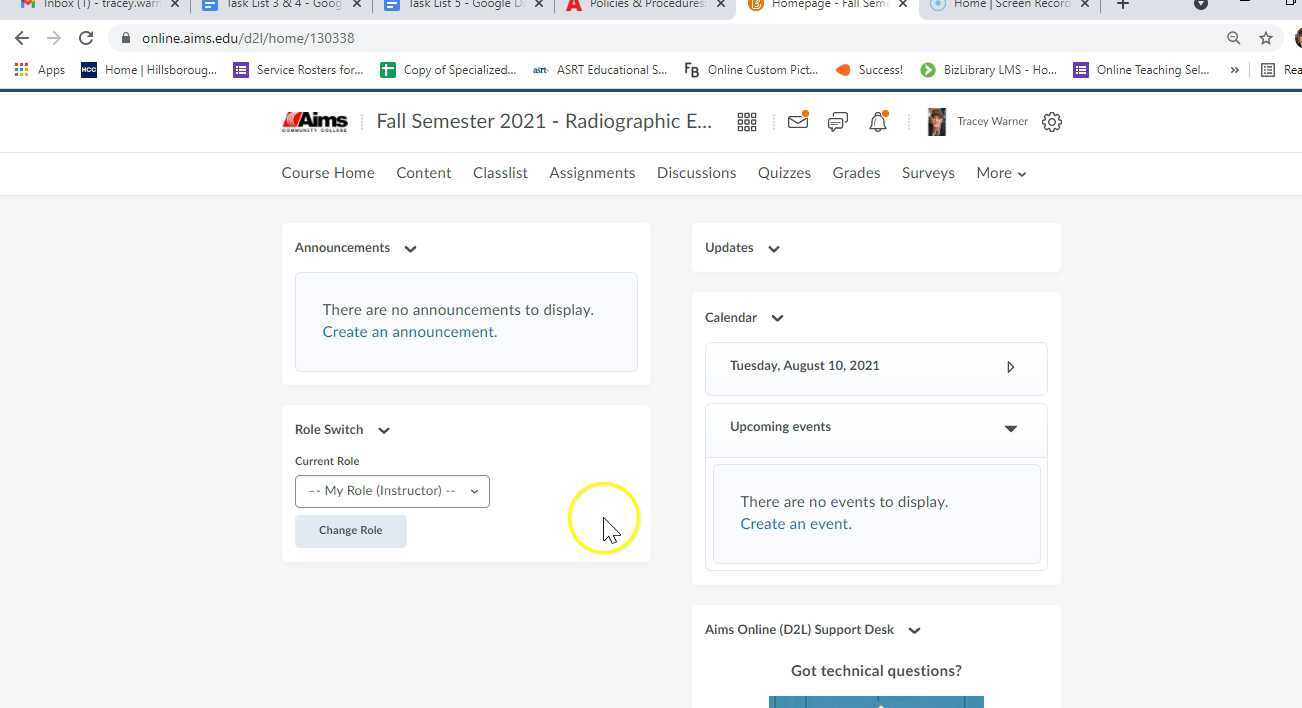Image resolution: width=1302 pixels, height=708 pixels.
Task: Toggle the bookmark star in the address bar
Action: point(1266,38)
